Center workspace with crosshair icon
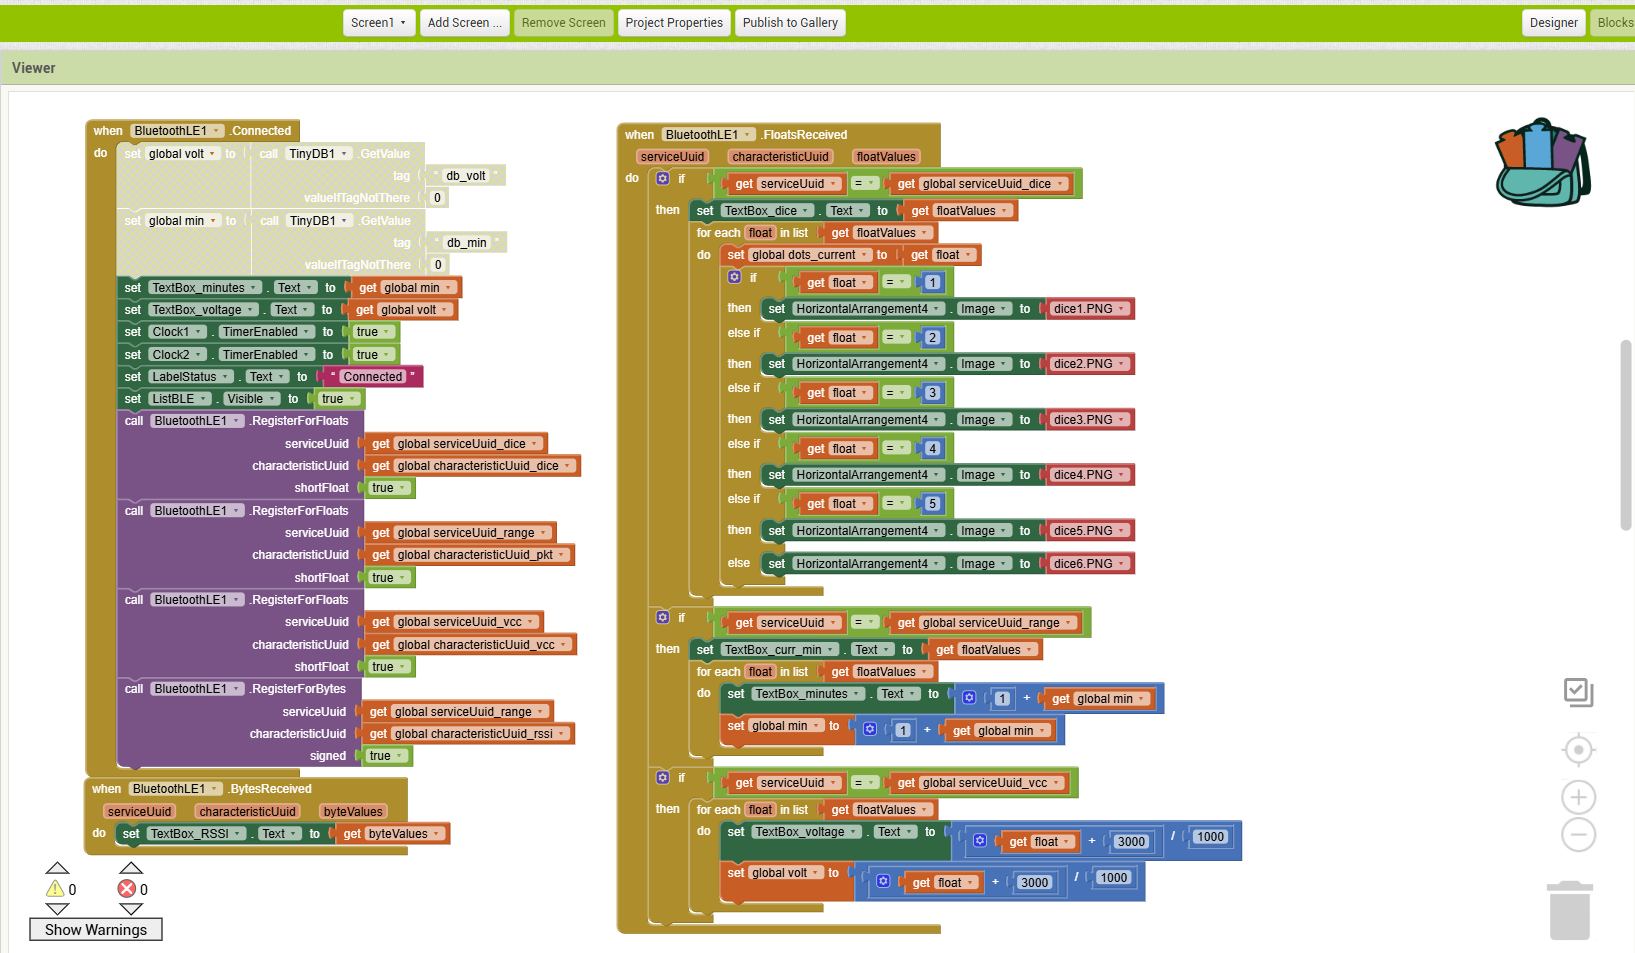Image resolution: width=1635 pixels, height=953 pixels. click(x=1578, y=750)
